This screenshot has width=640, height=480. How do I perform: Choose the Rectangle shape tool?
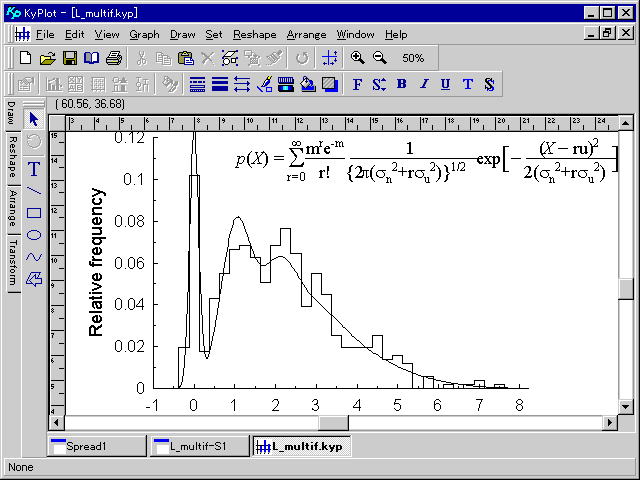click(33, 212)
